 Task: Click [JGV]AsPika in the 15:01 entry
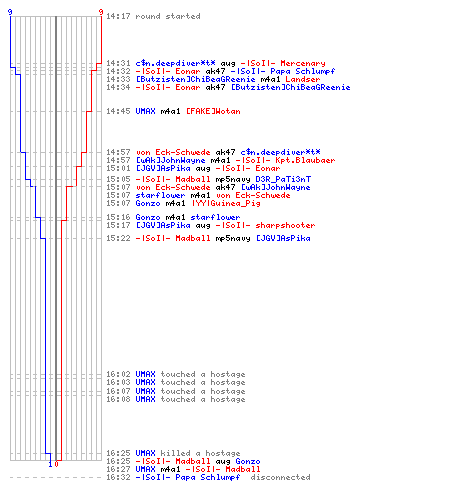(163, 168)
